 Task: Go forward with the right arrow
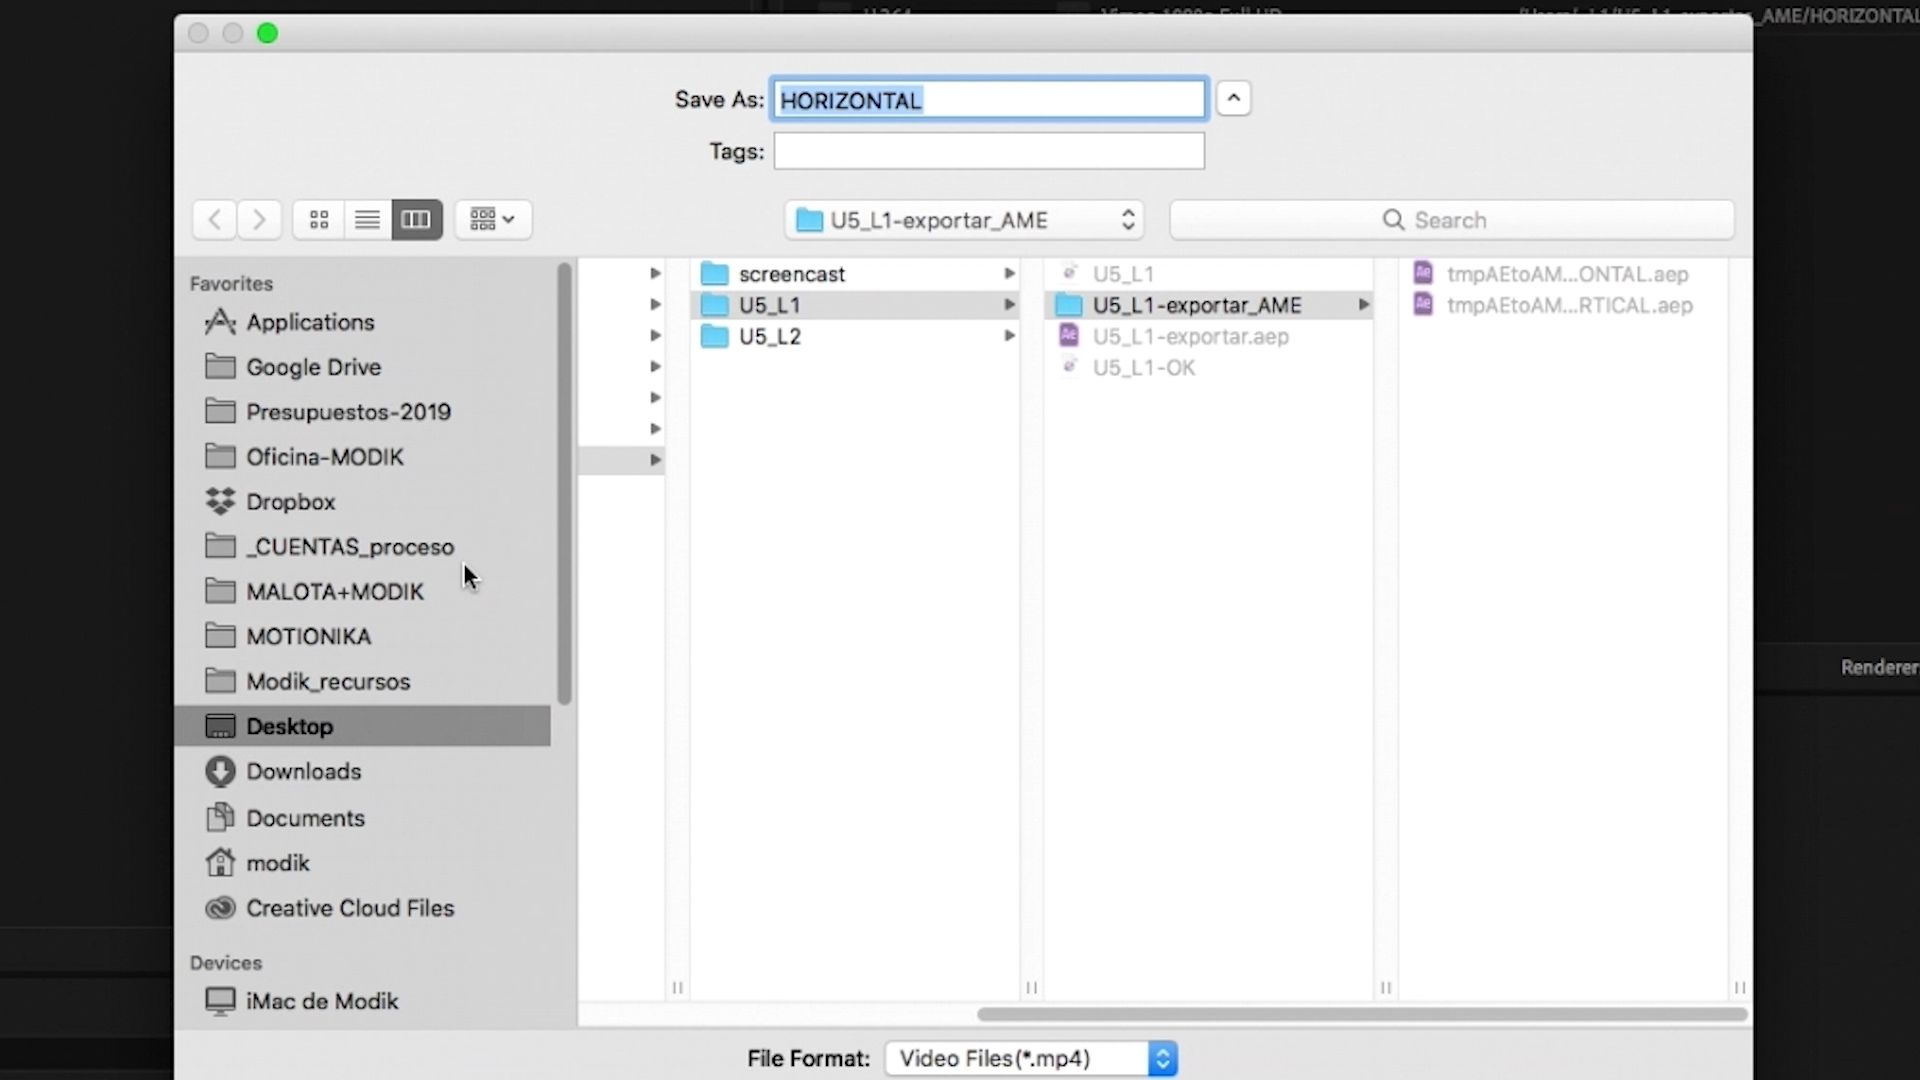click(x=259, y=220)
